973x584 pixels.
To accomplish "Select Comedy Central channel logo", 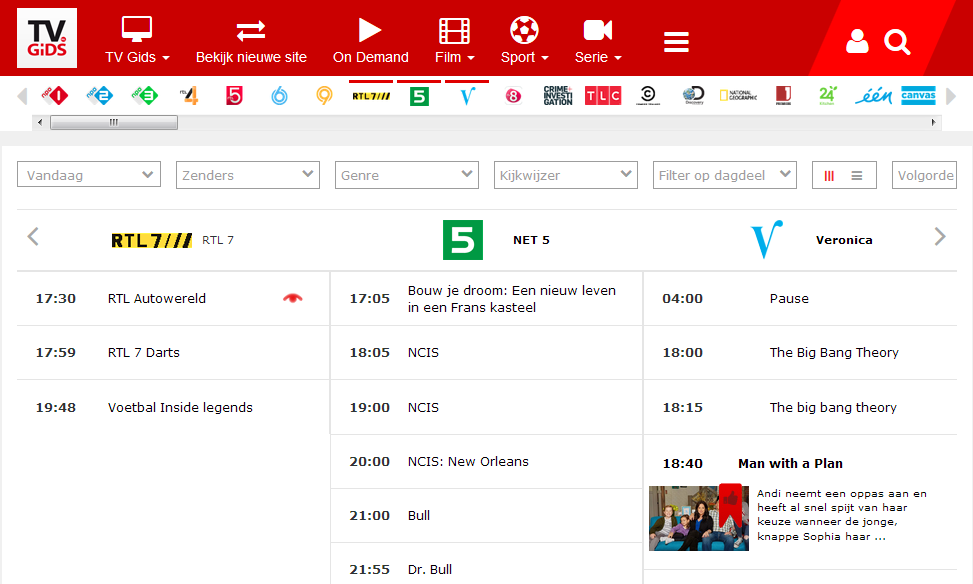I will (648, 96).
